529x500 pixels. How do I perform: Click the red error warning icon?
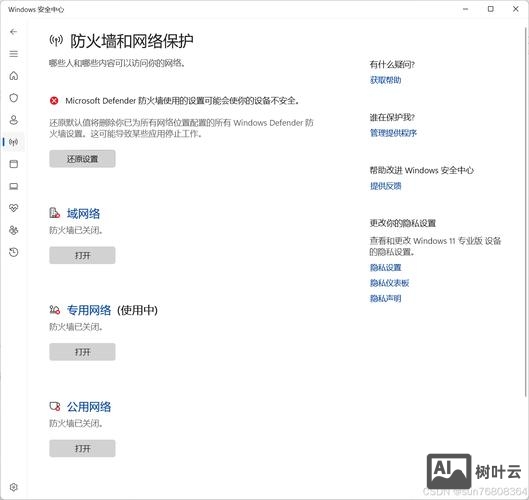(x=54, y=101)
